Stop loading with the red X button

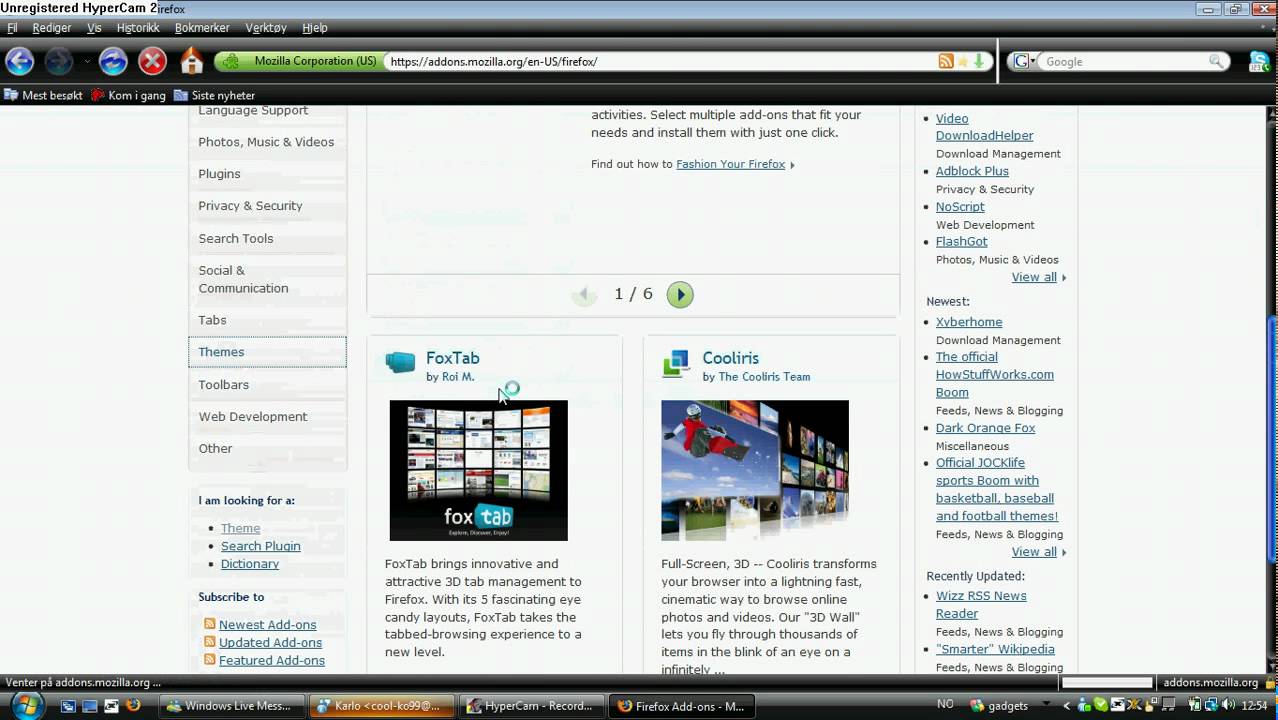pos(152,61)
